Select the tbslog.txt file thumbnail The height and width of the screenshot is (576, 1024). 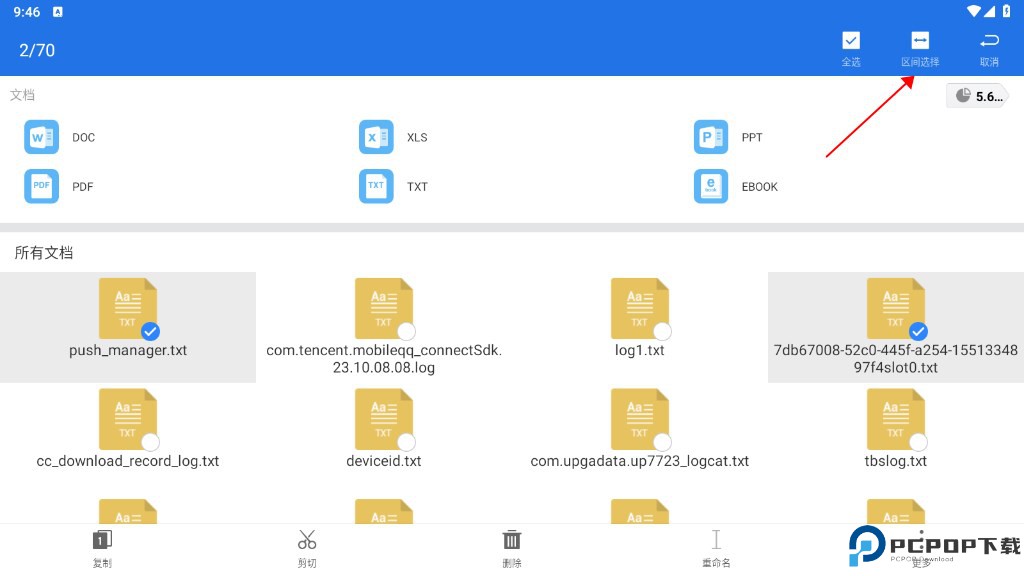[895, 418]
